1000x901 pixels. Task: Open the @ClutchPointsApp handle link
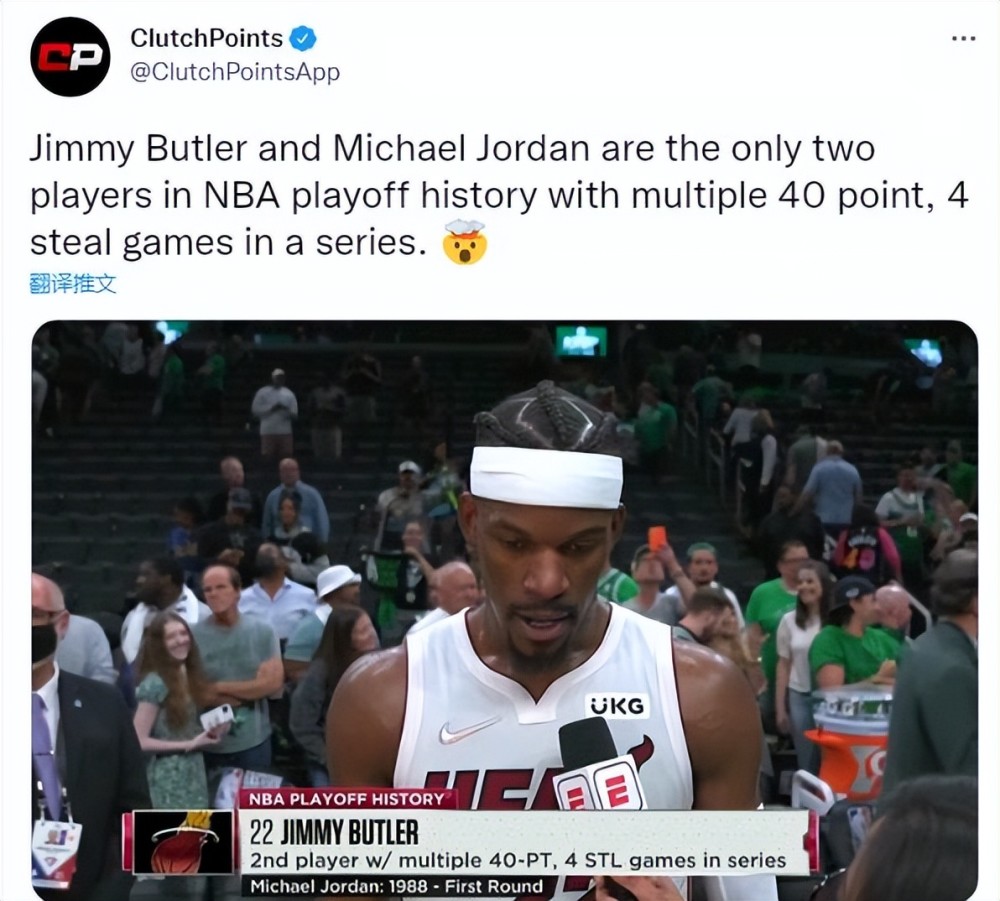point(235,71)
